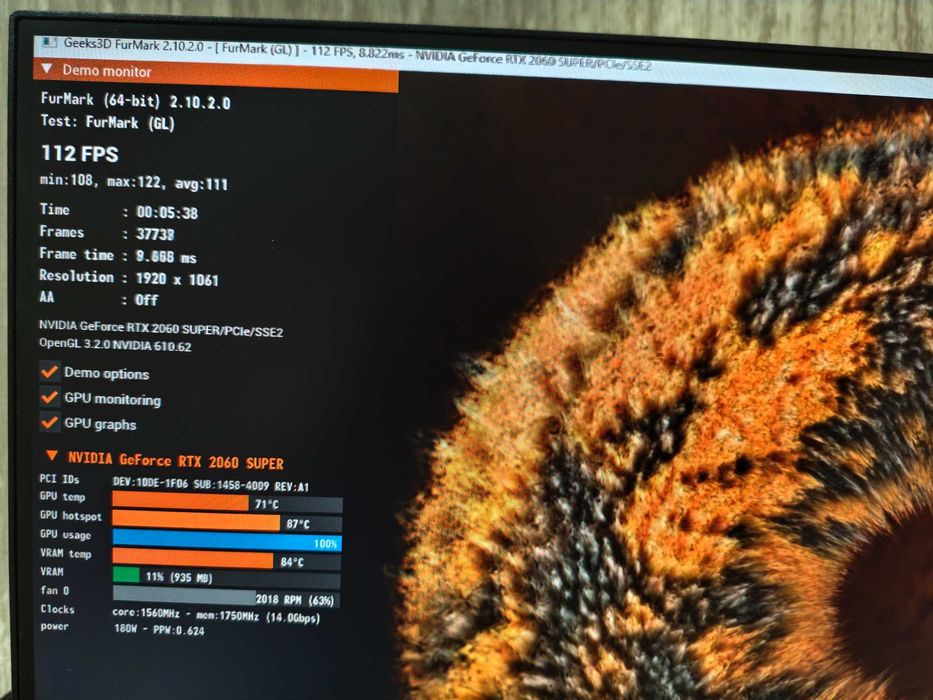Click the VRAM 11% (935 MB) bar
The width and height of the screenshot is (933, 700).
point(227,577)
